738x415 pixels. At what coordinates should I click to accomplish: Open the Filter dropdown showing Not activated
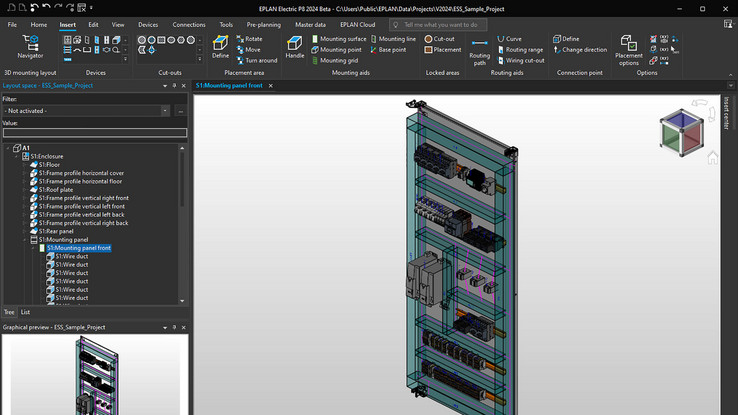[x=86, y=110]
